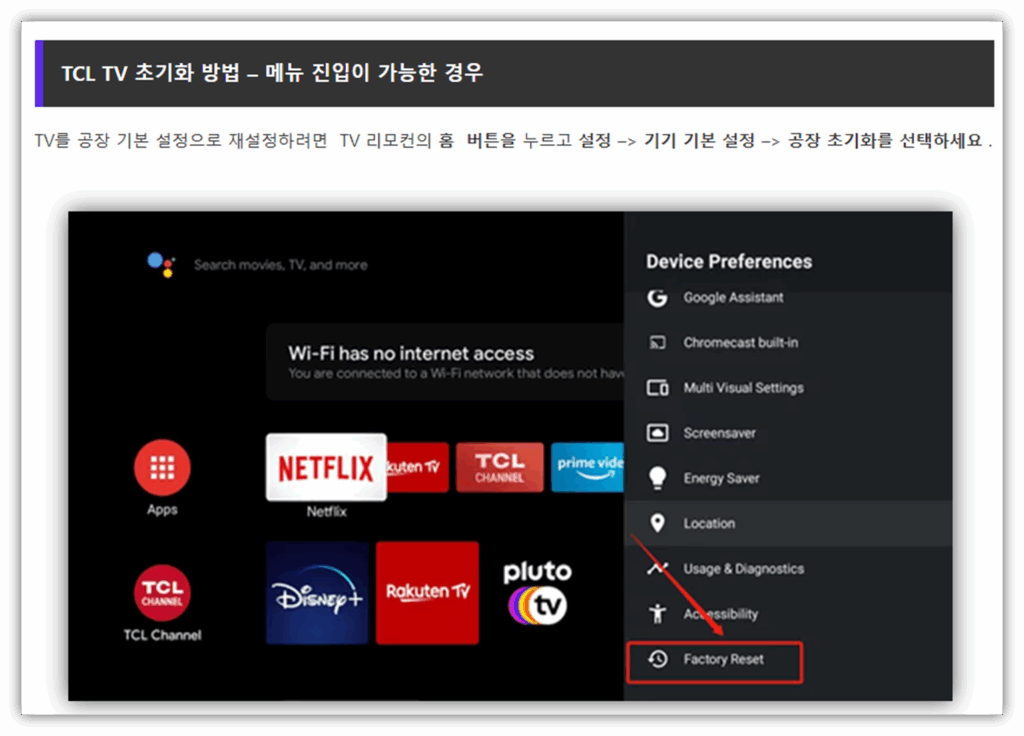Select Google Assistant menu entry
The height and width of the screenshot is (736, 1024).
(788, 297)
